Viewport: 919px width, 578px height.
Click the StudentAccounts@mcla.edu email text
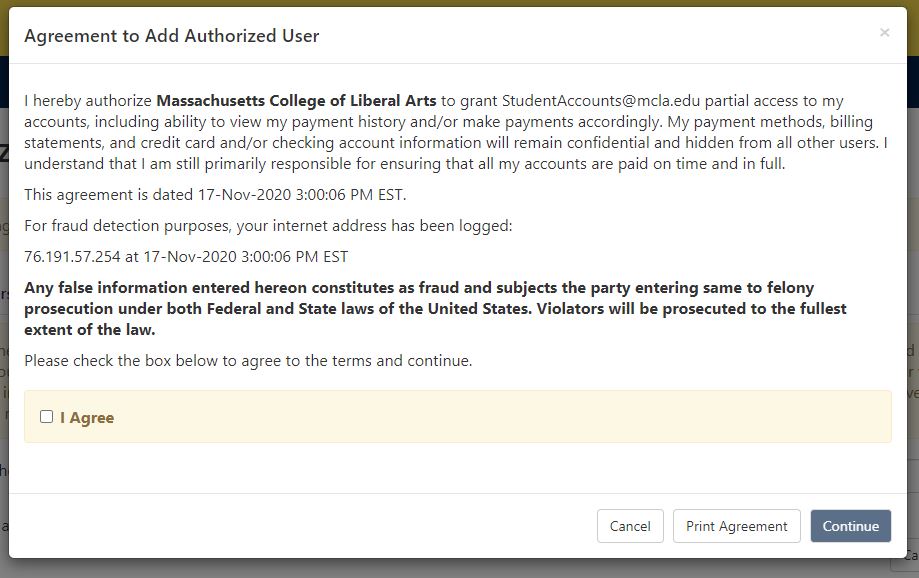tap(601, 101)
